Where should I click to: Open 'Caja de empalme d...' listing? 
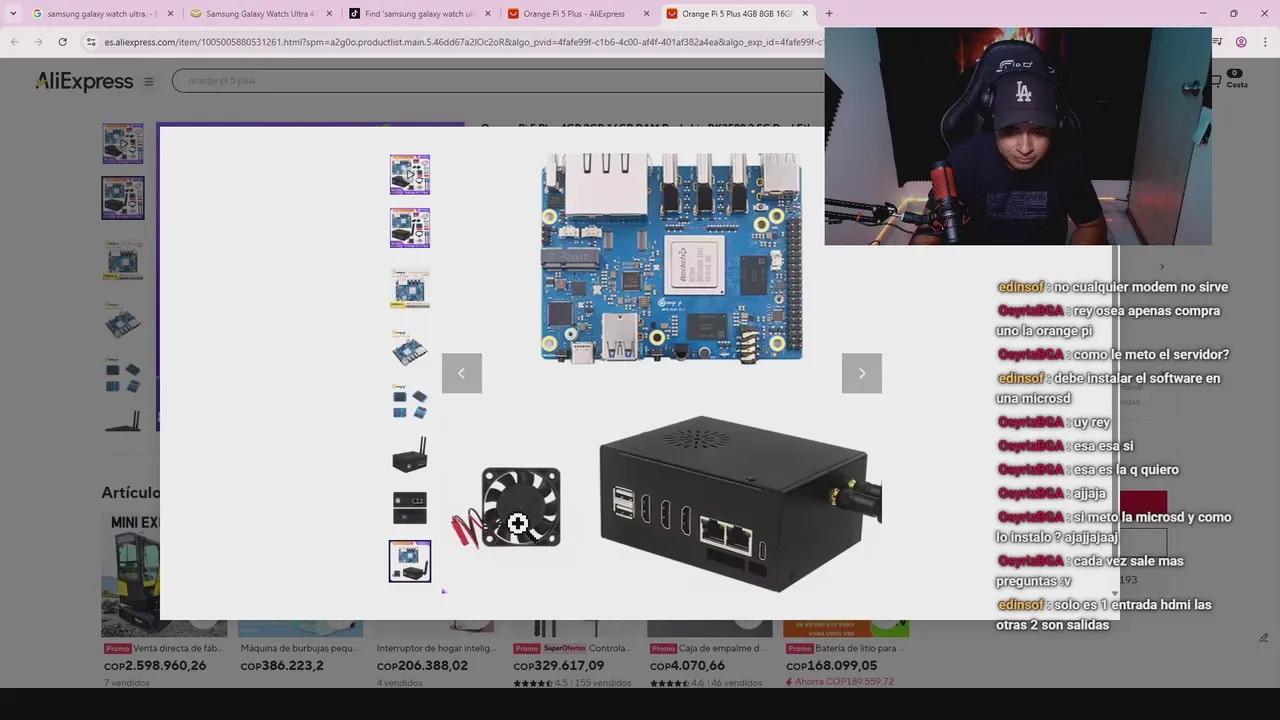tap(709, 648)
